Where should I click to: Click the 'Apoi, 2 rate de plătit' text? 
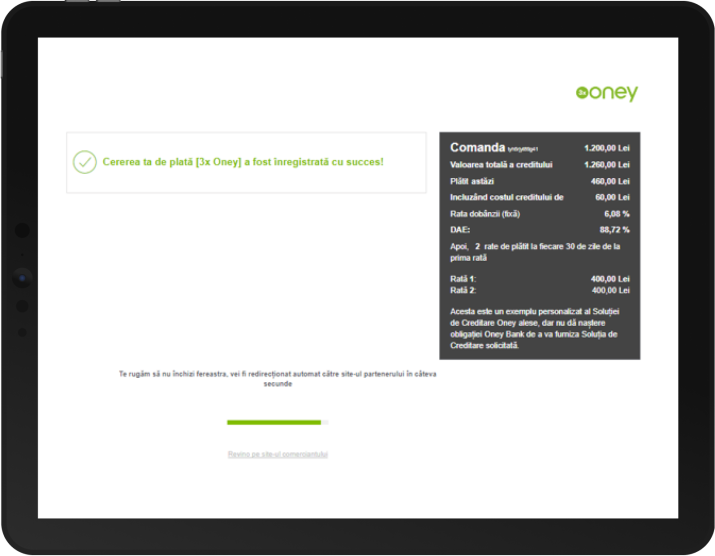(x=535, y=252)
